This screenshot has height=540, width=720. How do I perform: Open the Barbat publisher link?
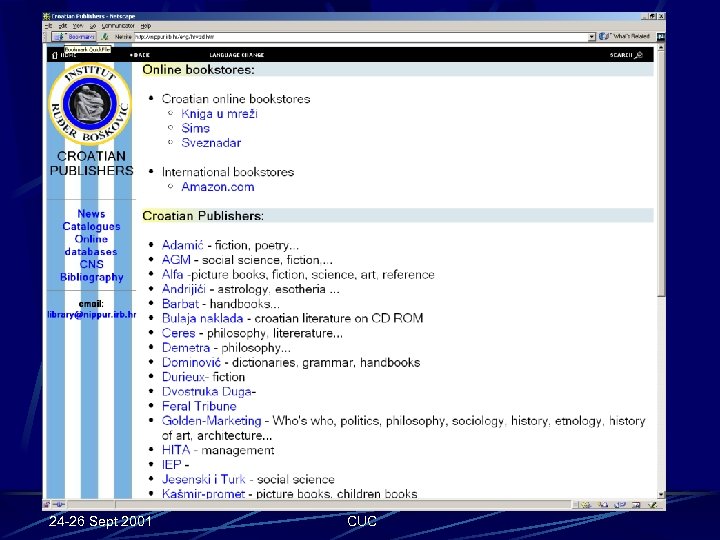180,304
